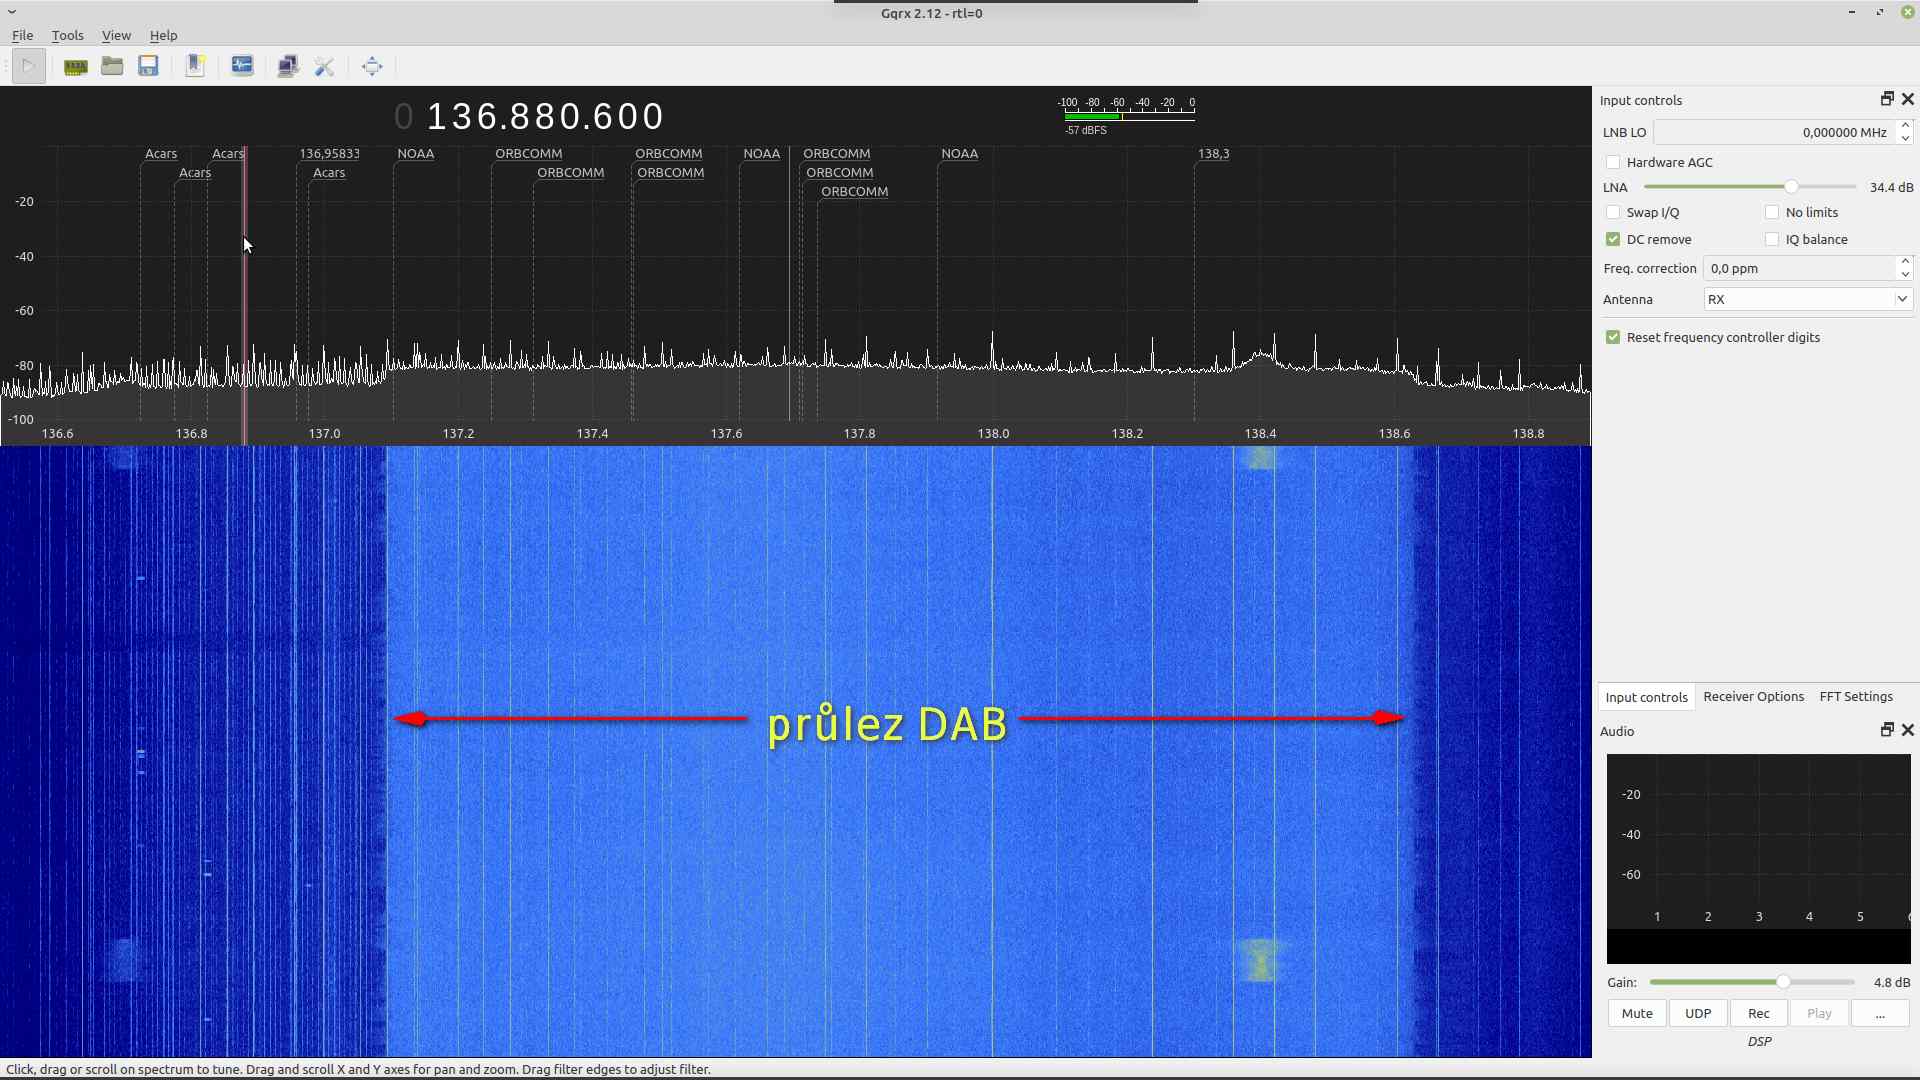Open remote control settings tools icon
This screenshot has width=1920, height=1080.
pyautogui.click(x=325, y=67)
